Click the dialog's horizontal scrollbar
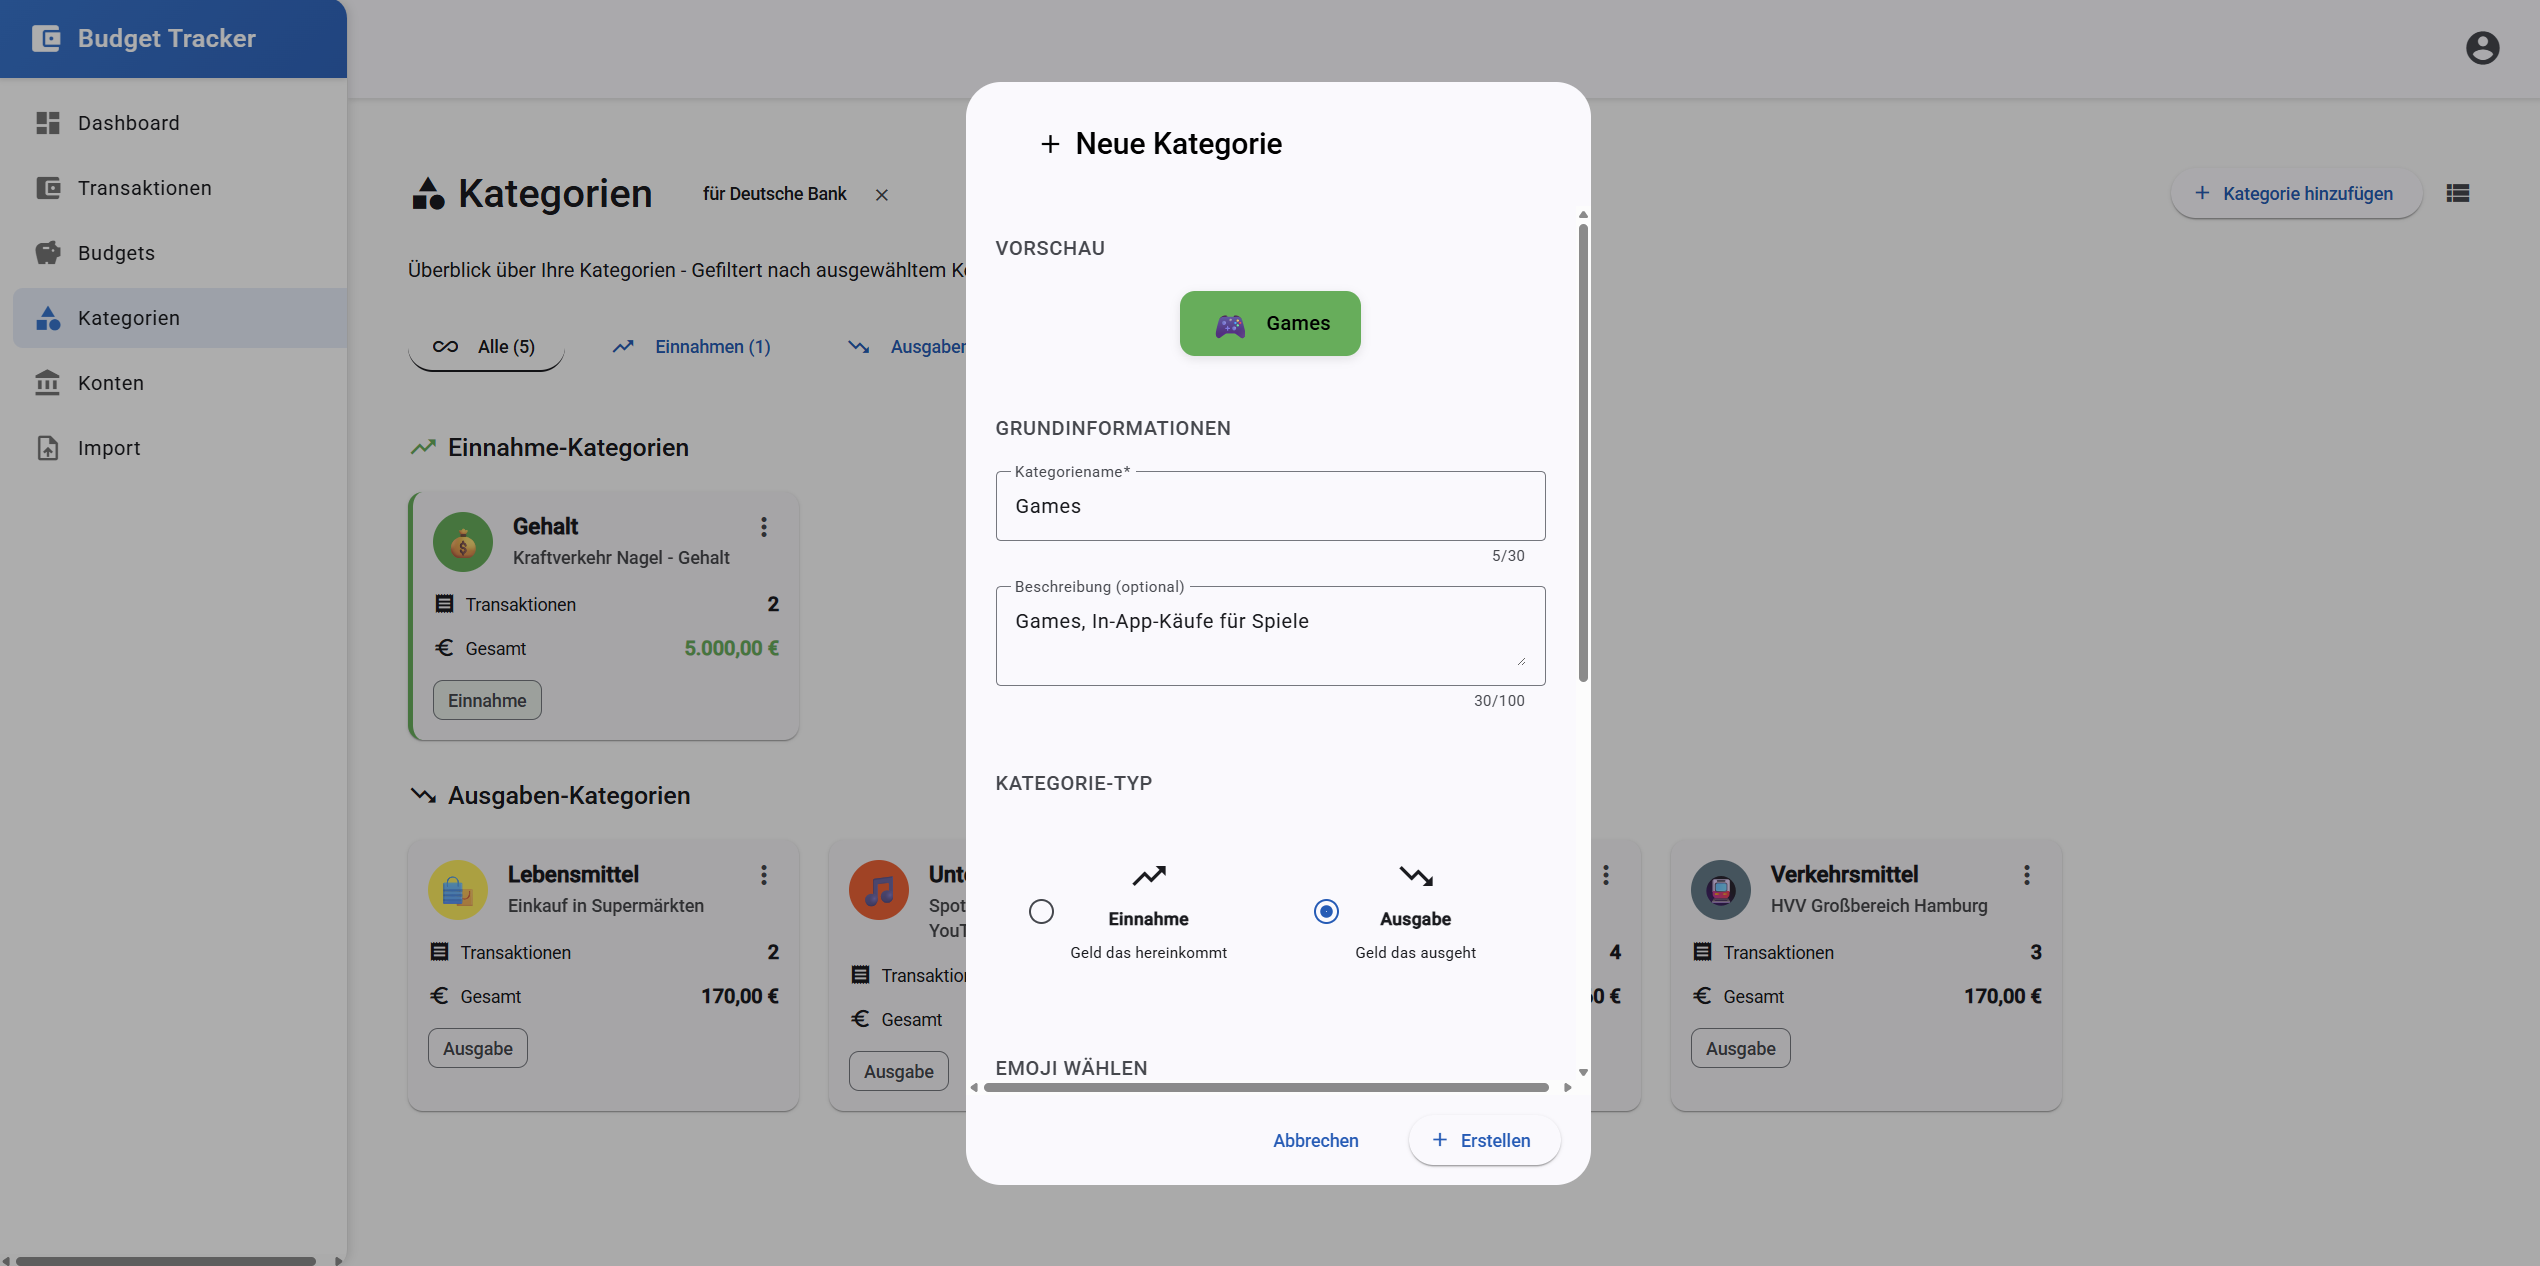Screen dimensions: 2540x1266 pyautogui.click(x=1266, y=1087)
